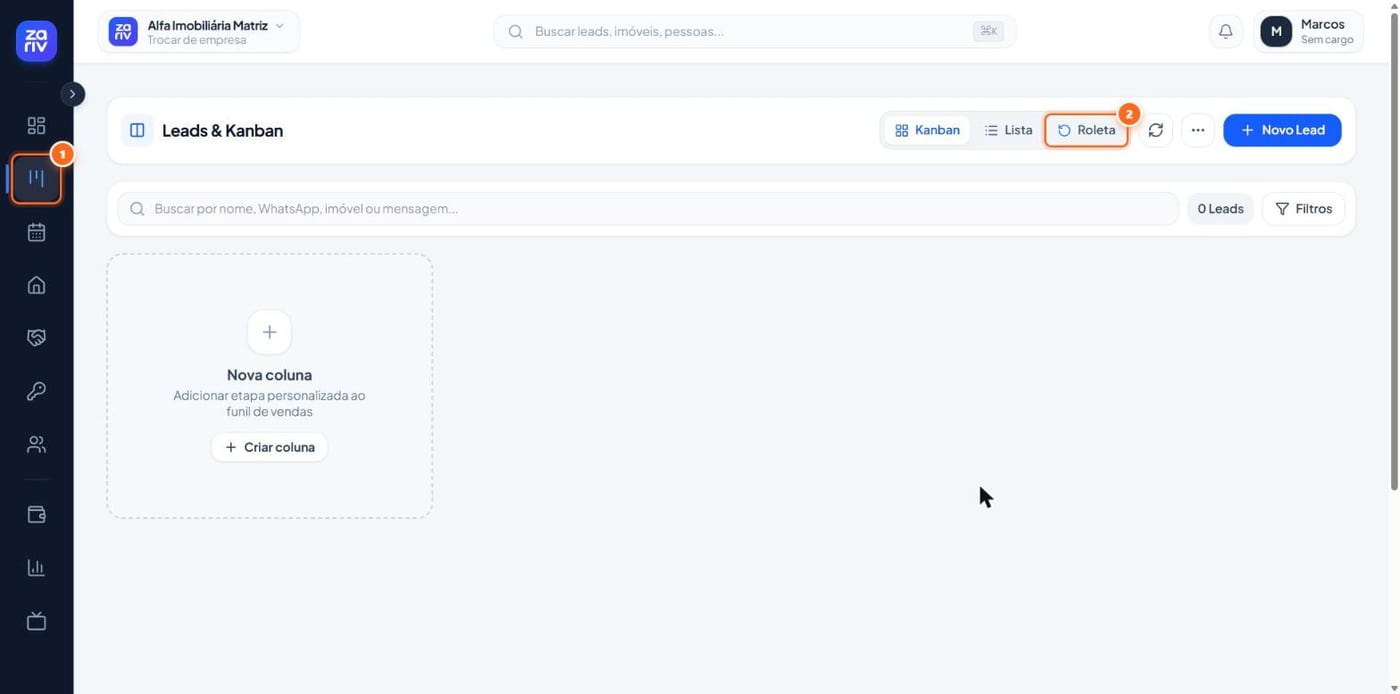Open the TV icon in sidebar

(36, 621)
